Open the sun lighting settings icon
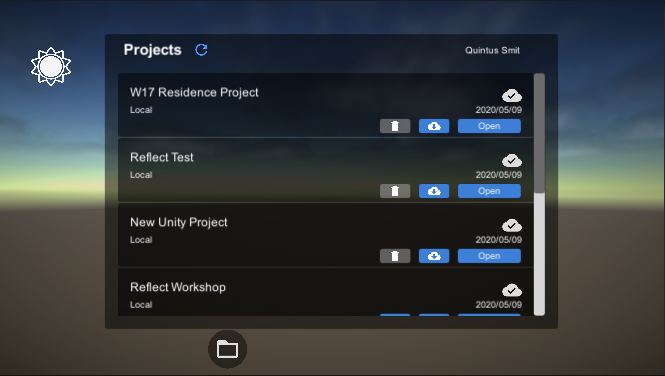Image resolution: width=665 pixels, height=376 pixels. (x=51, y=67)
